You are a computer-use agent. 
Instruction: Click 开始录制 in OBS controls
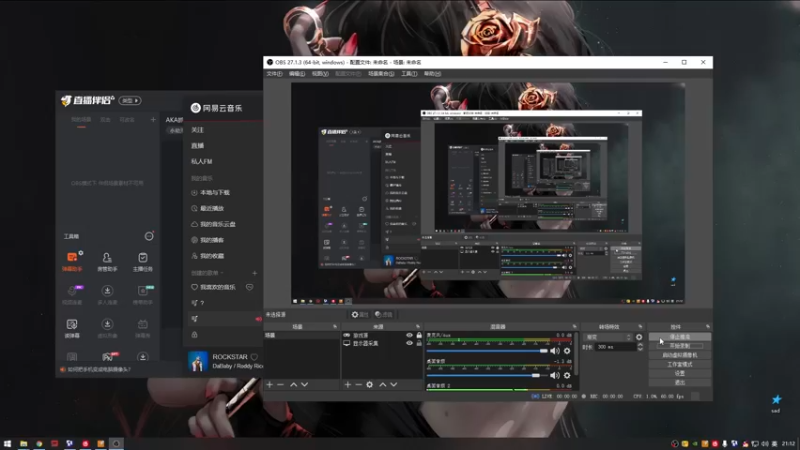(680, 346)
